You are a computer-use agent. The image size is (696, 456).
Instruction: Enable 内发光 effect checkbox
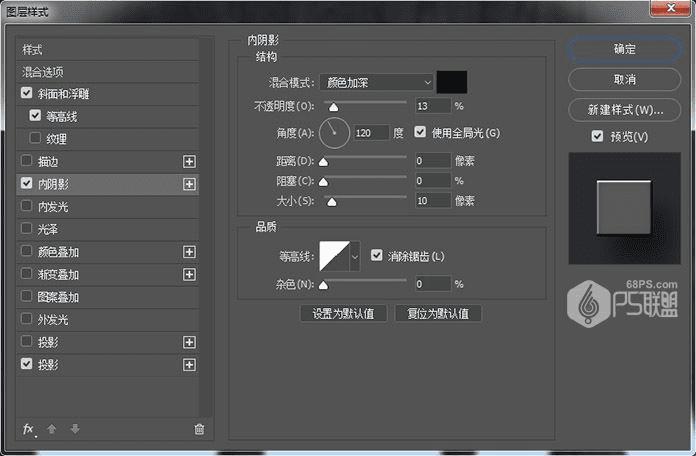[27, 206]
